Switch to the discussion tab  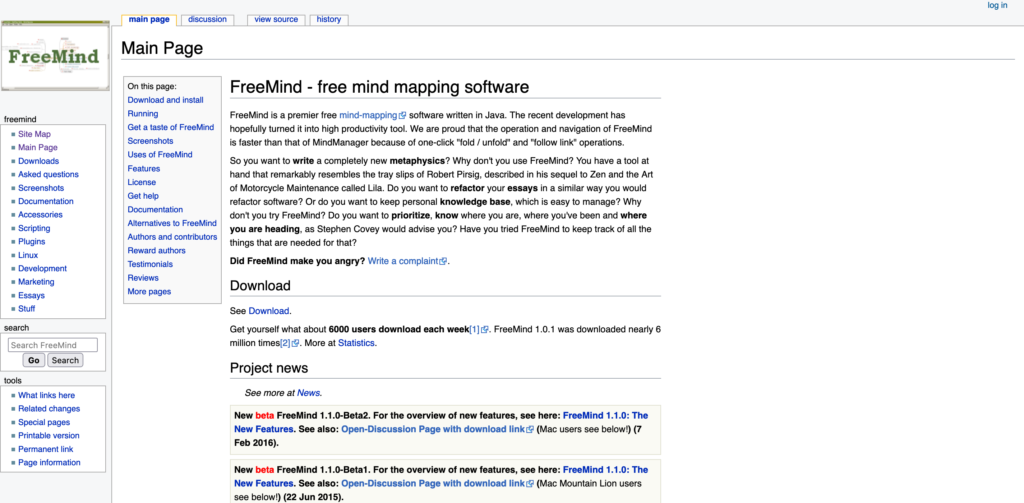[x=207, y=20]
